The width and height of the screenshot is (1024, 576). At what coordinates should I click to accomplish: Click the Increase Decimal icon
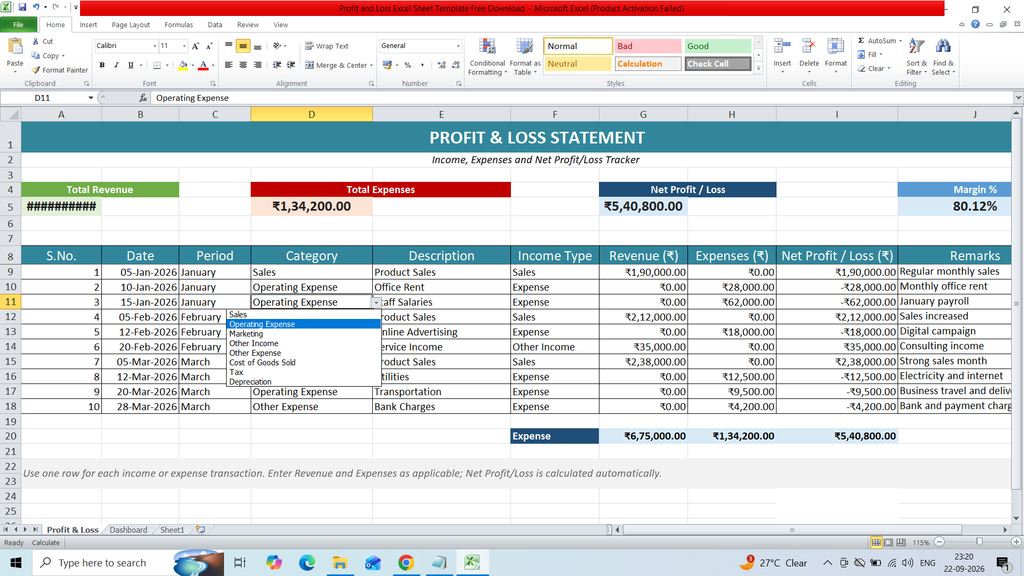(441, 65)
